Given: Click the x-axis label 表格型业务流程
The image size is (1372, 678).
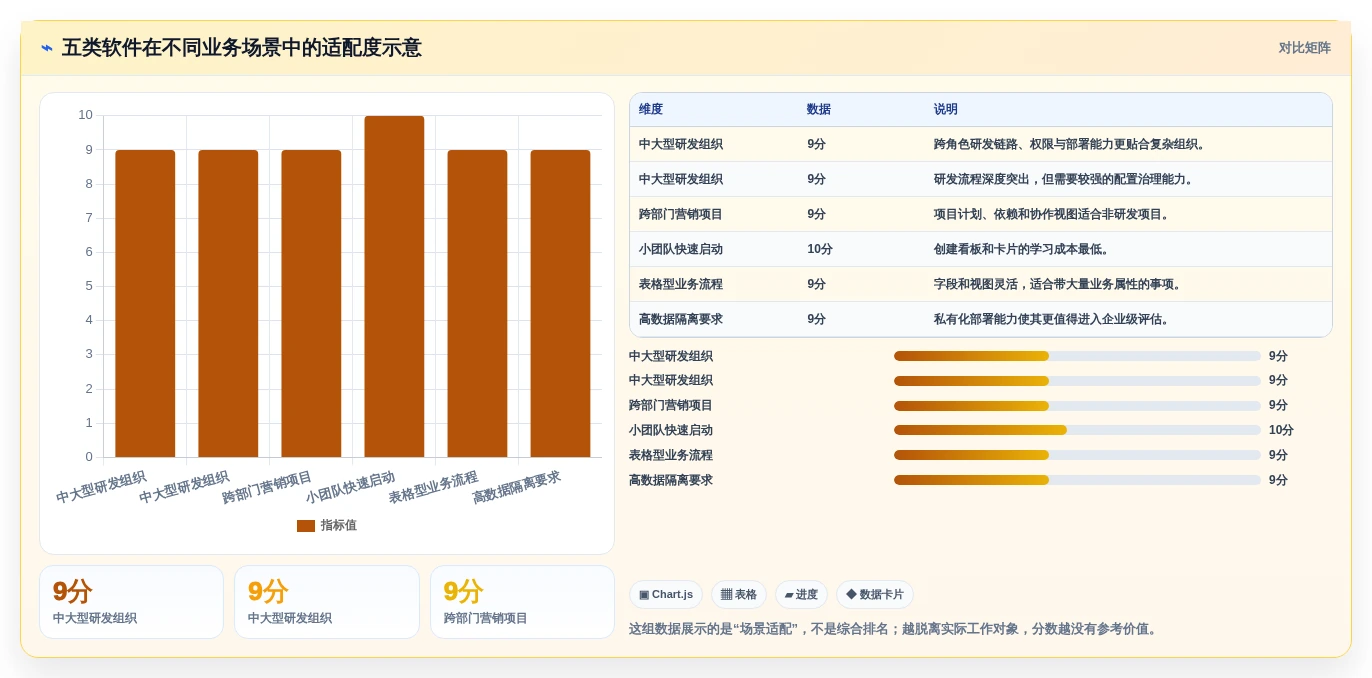Looking at the screenshot, I should coord(433,487).
